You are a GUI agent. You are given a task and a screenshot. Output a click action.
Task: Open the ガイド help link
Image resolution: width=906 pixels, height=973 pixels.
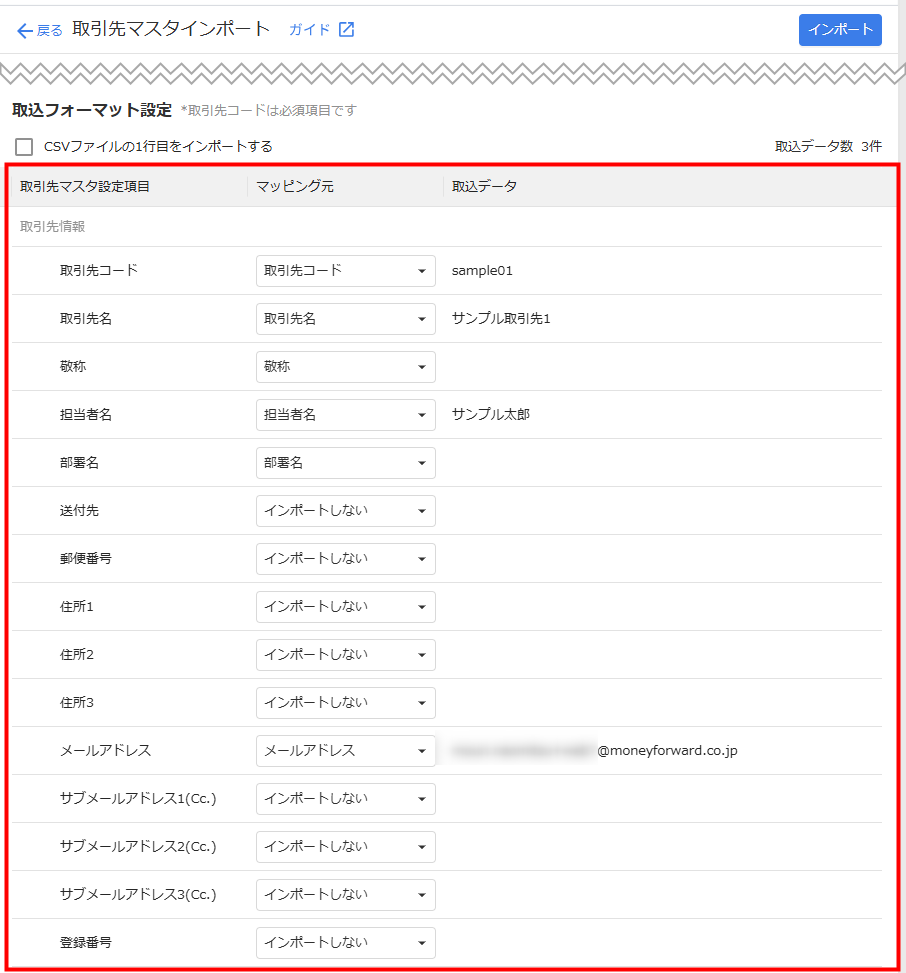point(309,30)
